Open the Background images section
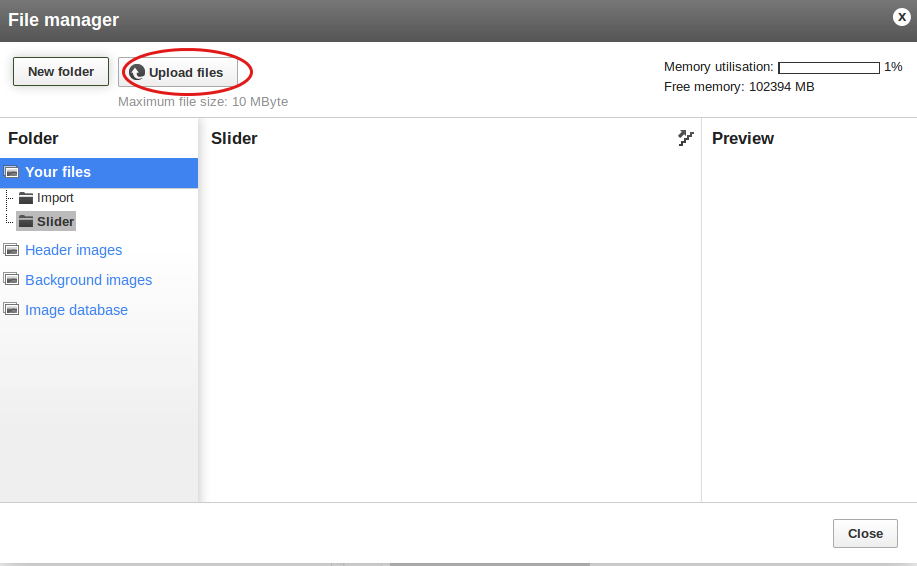The height and width of the screenshot is (566, 917). (88, 280)
